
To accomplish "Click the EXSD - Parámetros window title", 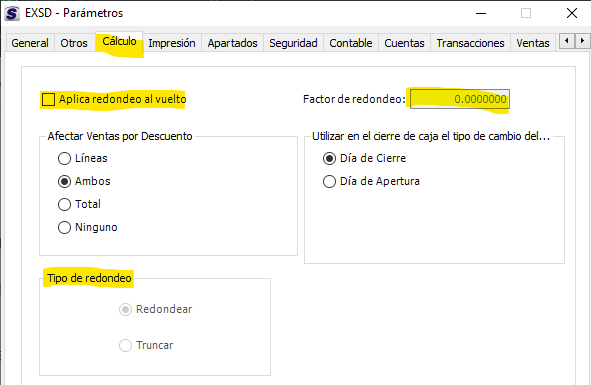I will click(74, 13).
